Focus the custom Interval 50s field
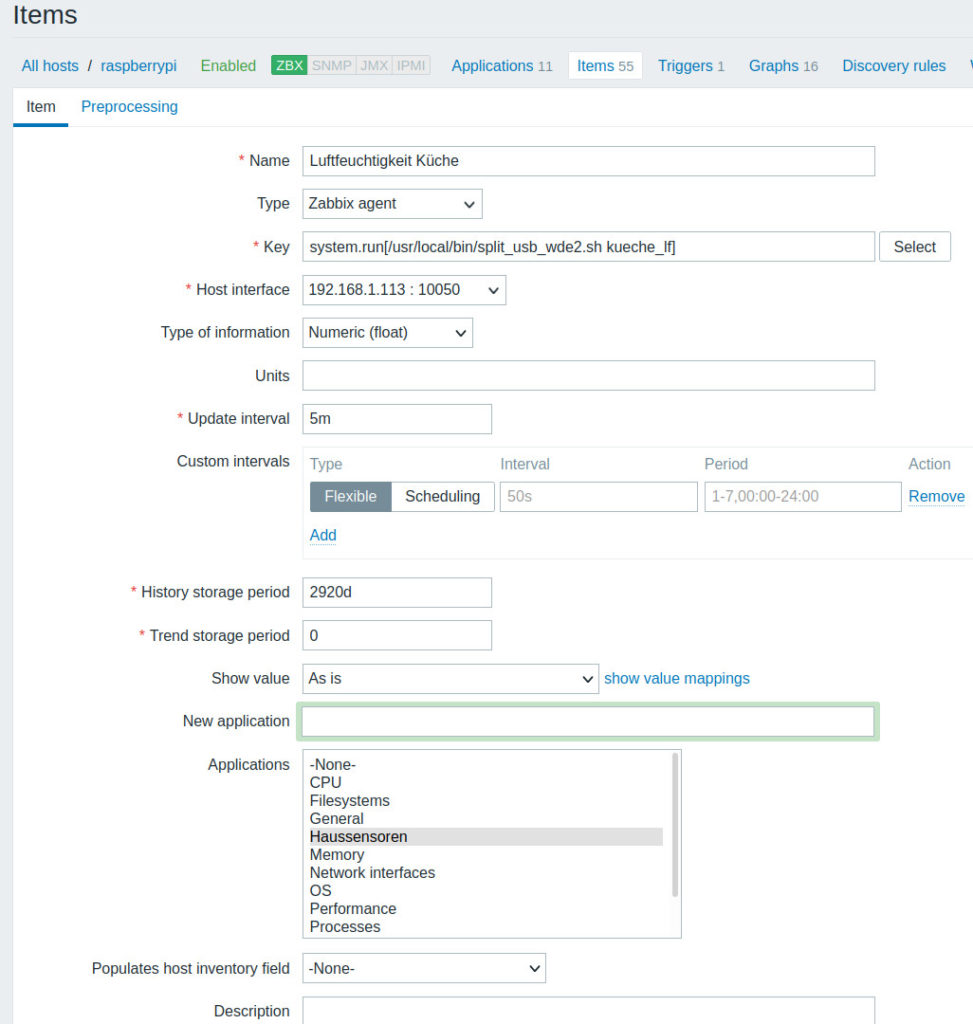973x1024 pixels. point(599,496)
